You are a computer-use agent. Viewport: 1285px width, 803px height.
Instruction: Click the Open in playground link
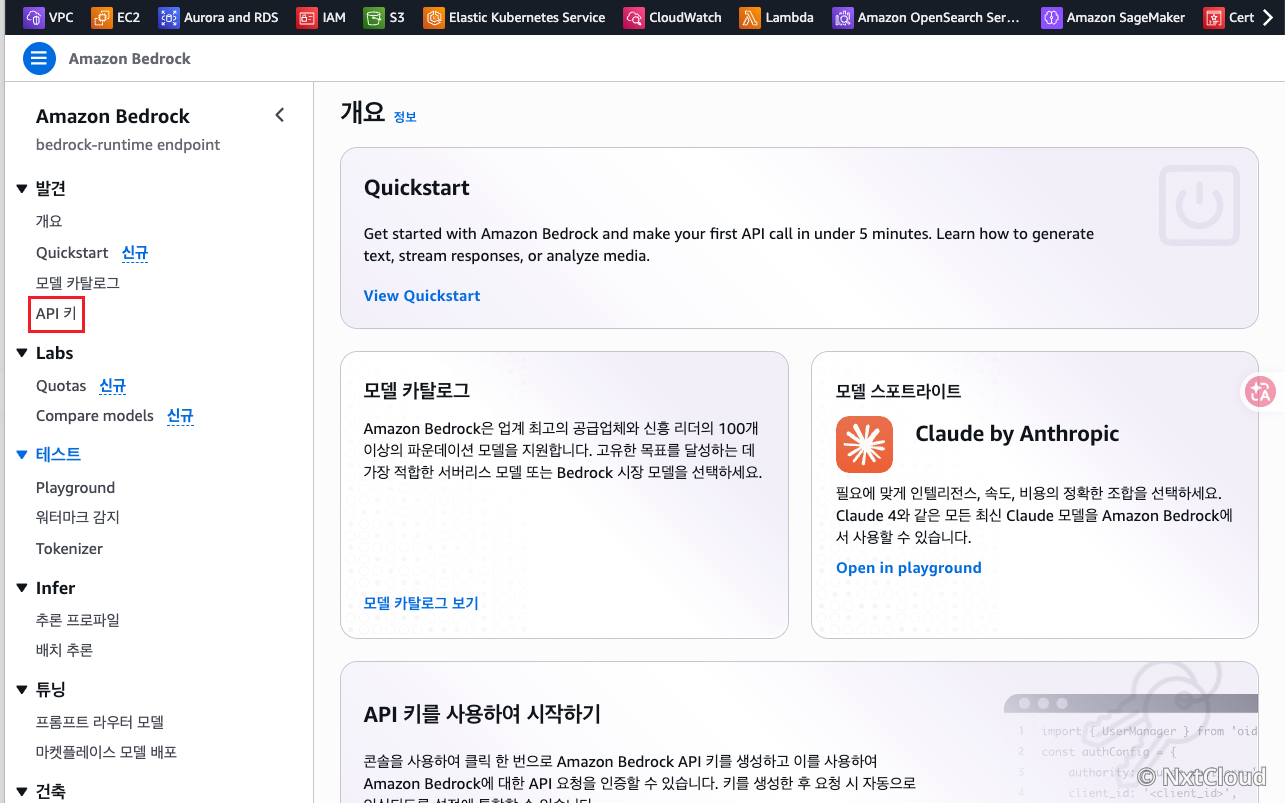tap(909, 567)
